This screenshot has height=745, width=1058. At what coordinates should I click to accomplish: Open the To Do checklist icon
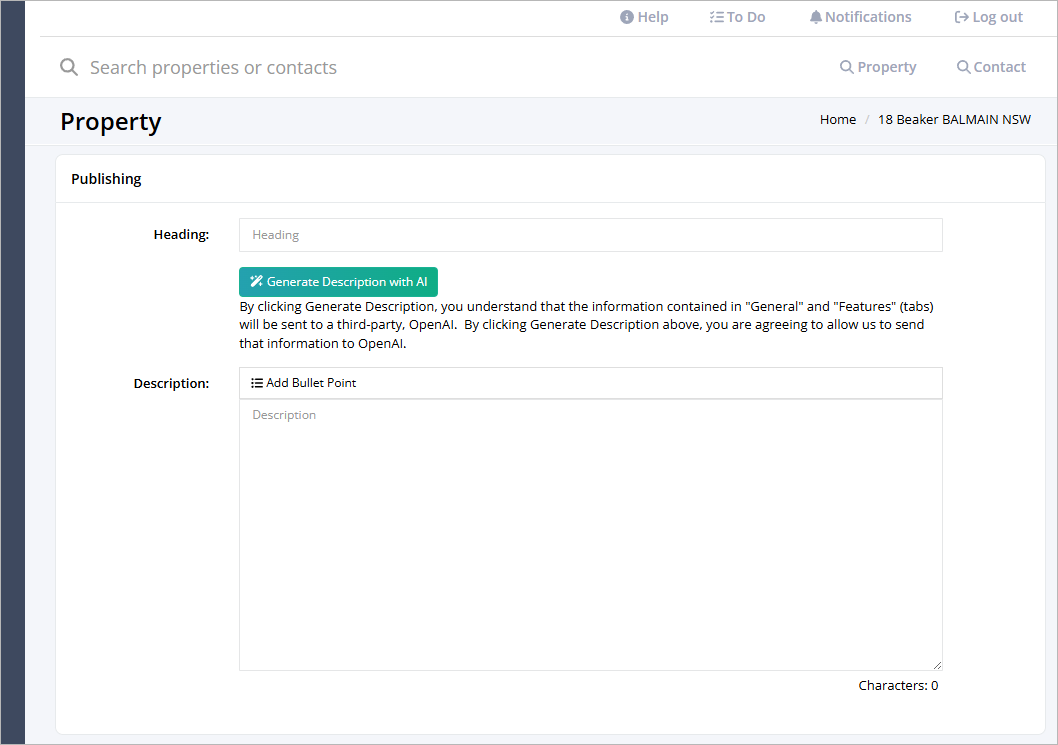point(717,18)
